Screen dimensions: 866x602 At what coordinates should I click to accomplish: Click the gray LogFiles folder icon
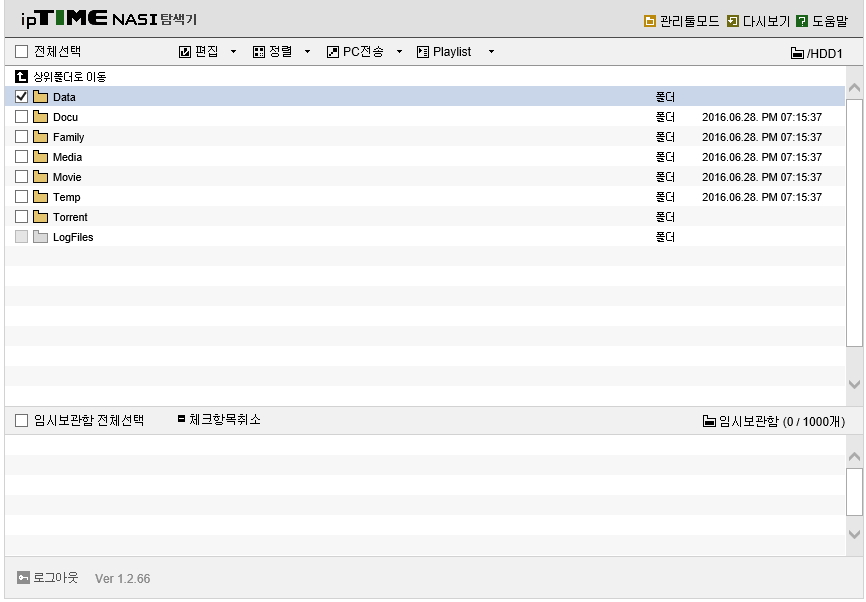[40, 236]
